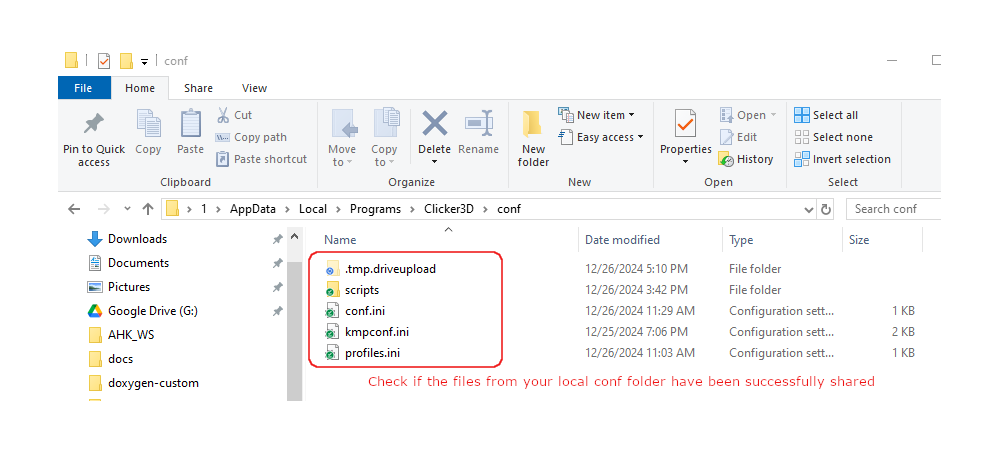Click the Paste clipboard icon
The width and height of the screenshot is (1000, 450).
point(190,124)
